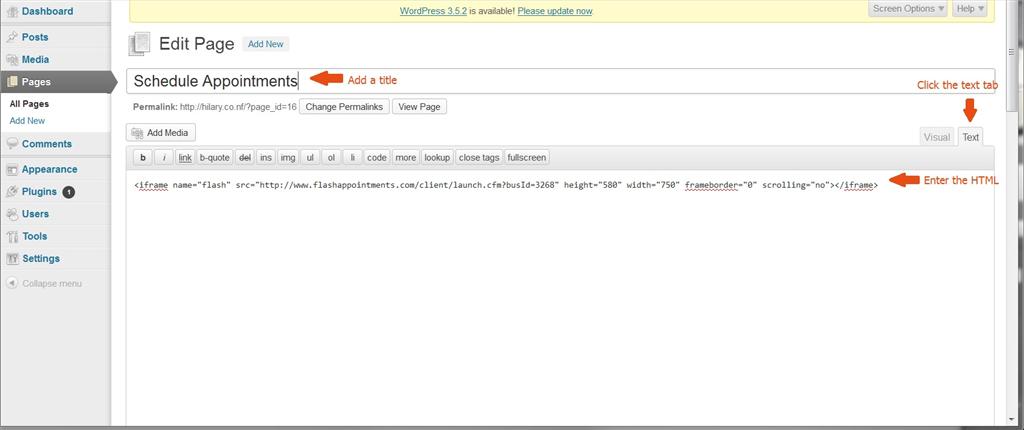Image resolution: width=1024 pixels, height=430 pixels.
Task: Switch to the Text editor tab
Action: (x=970, y=137)
